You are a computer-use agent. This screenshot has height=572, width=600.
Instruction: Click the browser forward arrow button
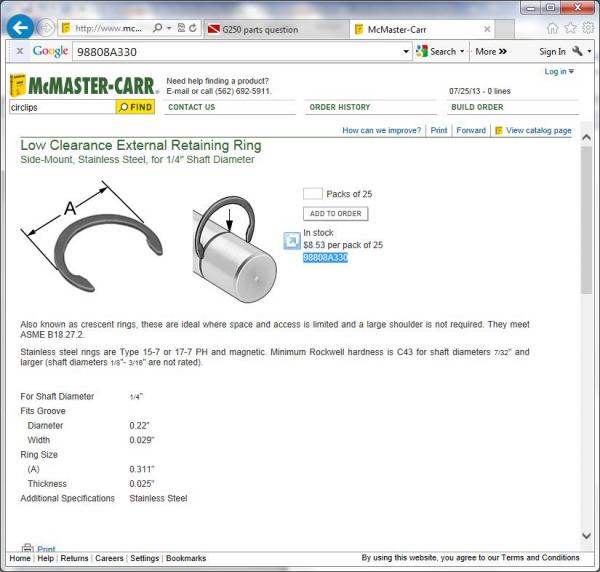click(46, 28)
